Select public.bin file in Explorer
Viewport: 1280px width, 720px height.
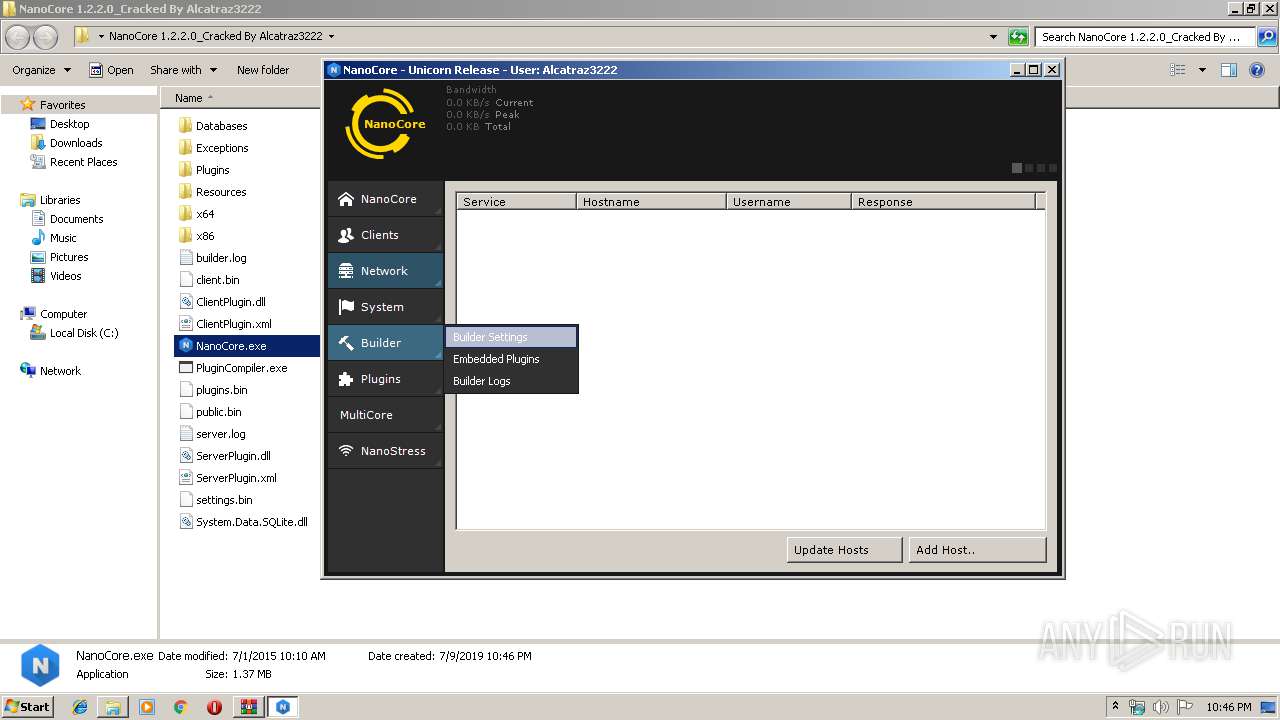[210, 412]
